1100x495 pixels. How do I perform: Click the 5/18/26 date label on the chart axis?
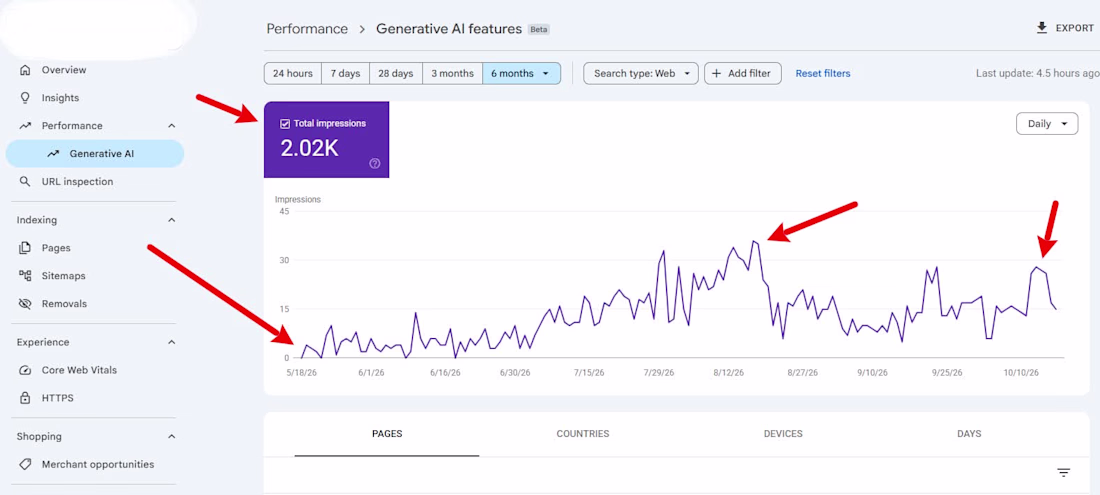pos(301,373)
